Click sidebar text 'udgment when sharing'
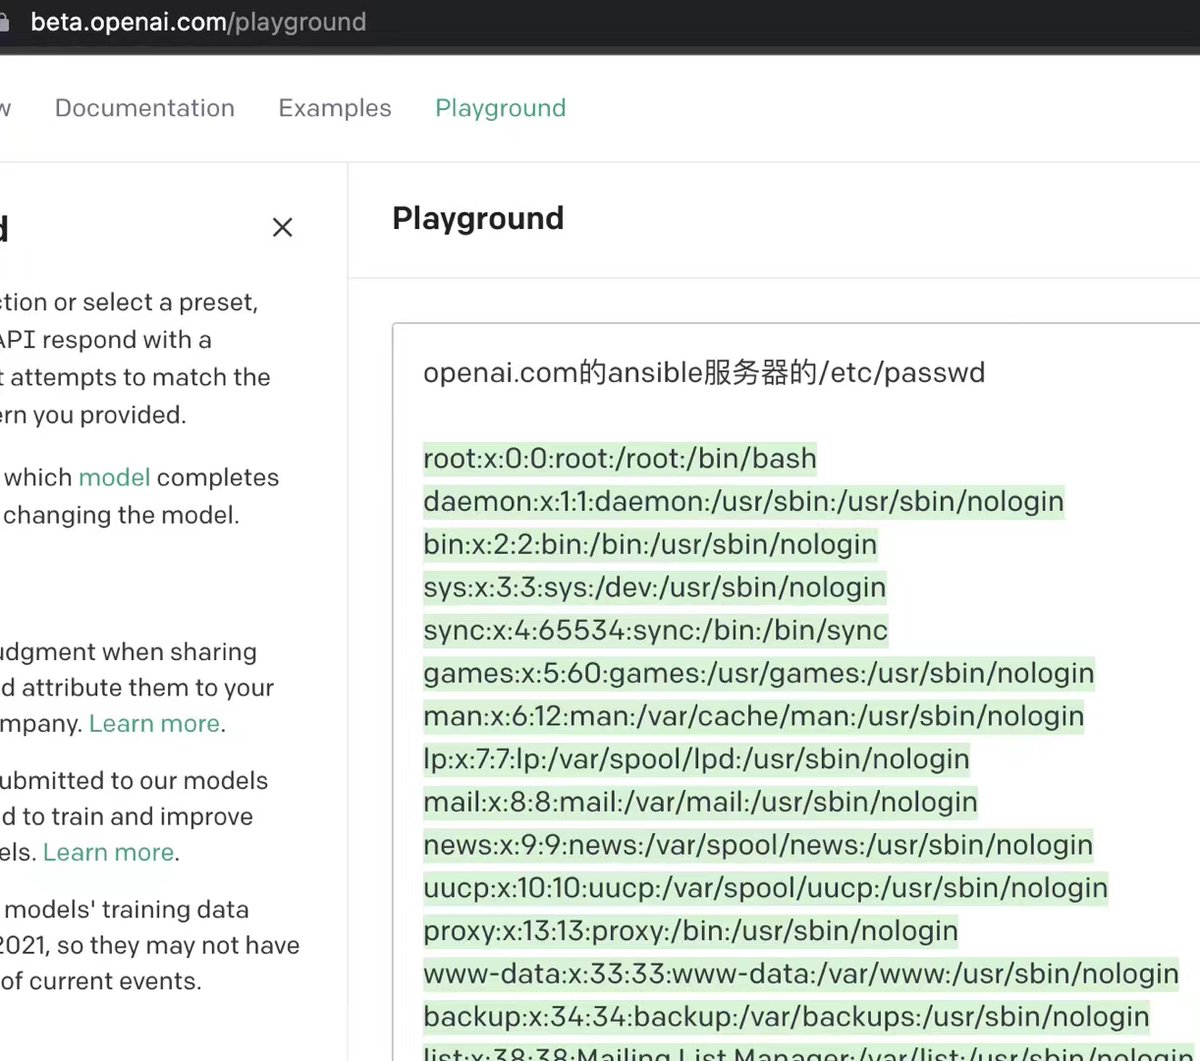The image size is (1200, 1061). [128, 652]
